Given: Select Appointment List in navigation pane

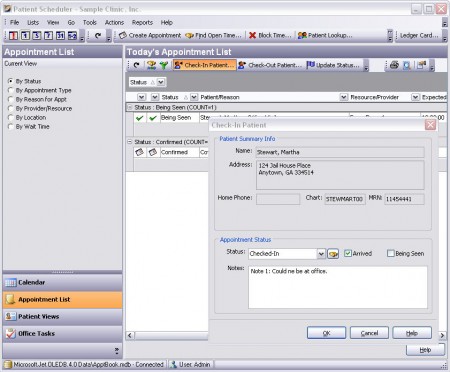Looking at the screenshot, I should 62,300.
